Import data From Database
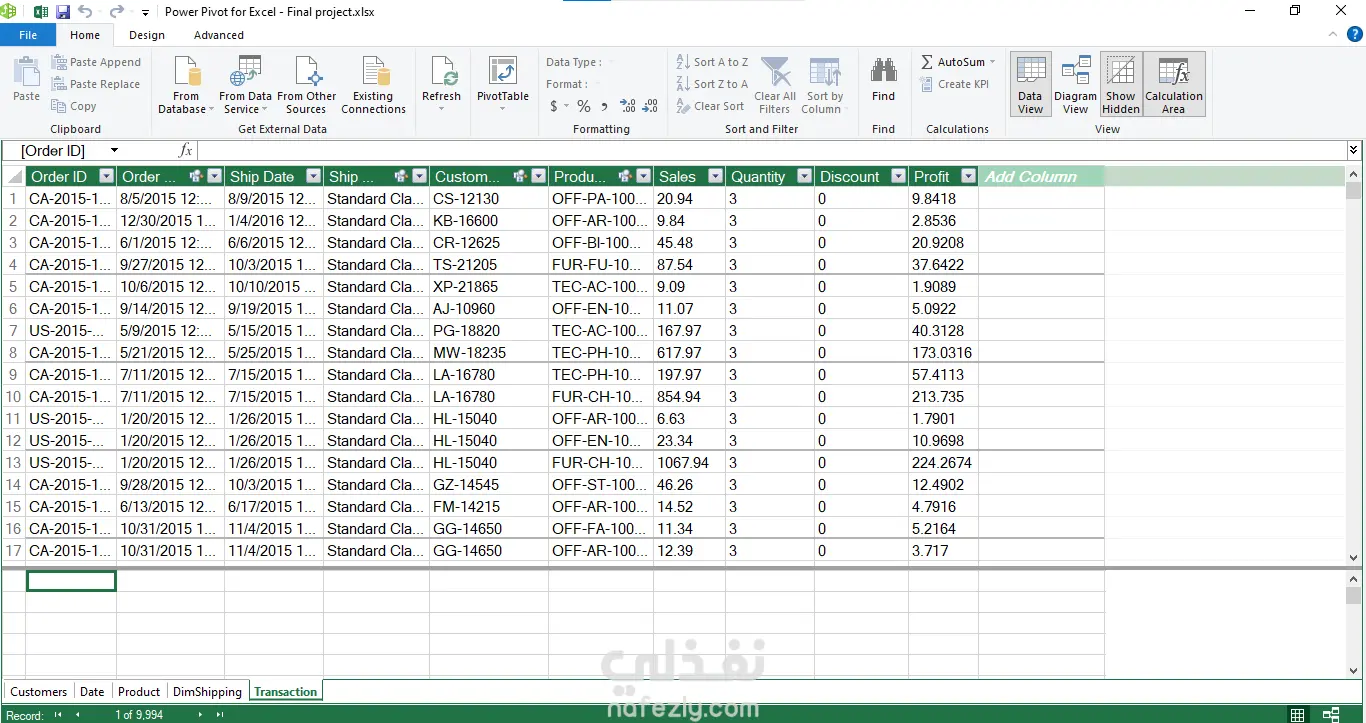Image resolution: width=1366 pixels, height=723 pixels. [x=186, y=85]
